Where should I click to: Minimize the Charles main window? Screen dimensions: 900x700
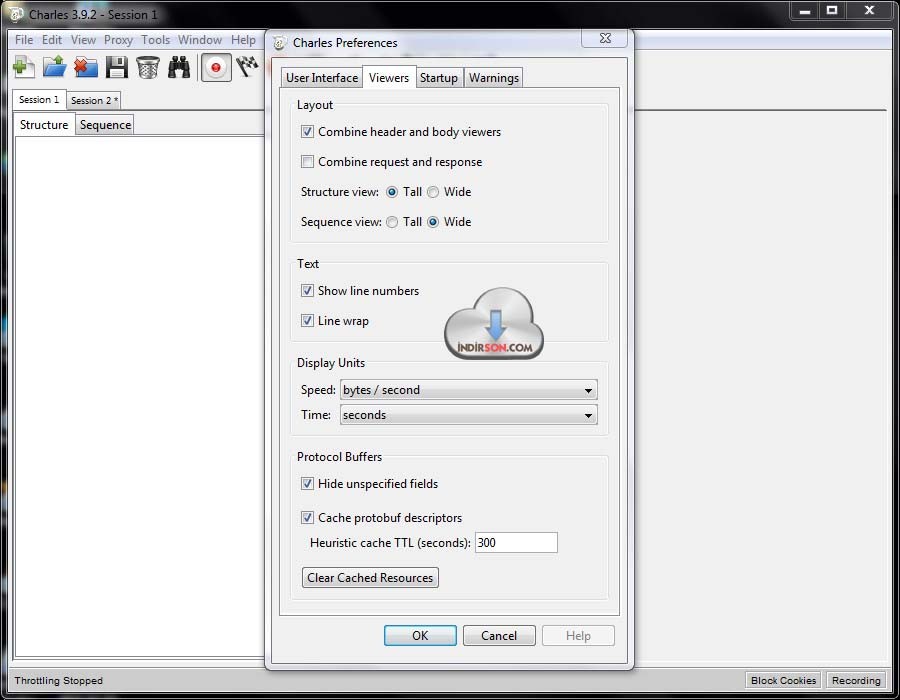(805, 11)
